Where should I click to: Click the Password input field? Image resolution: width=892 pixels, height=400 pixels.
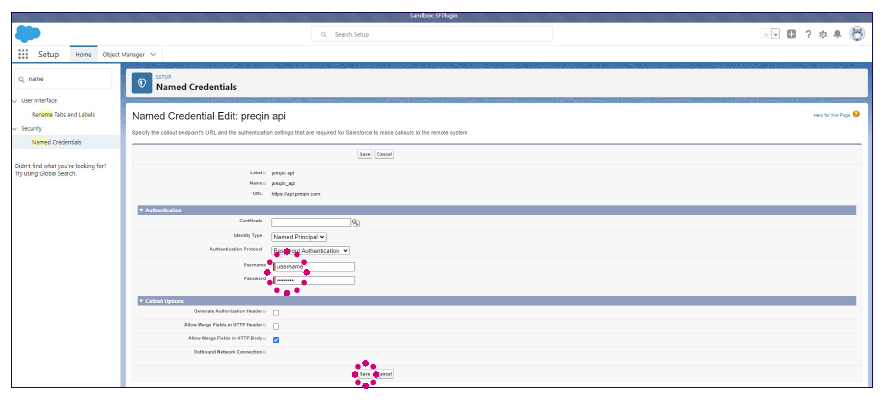click(x=313, y=281)
